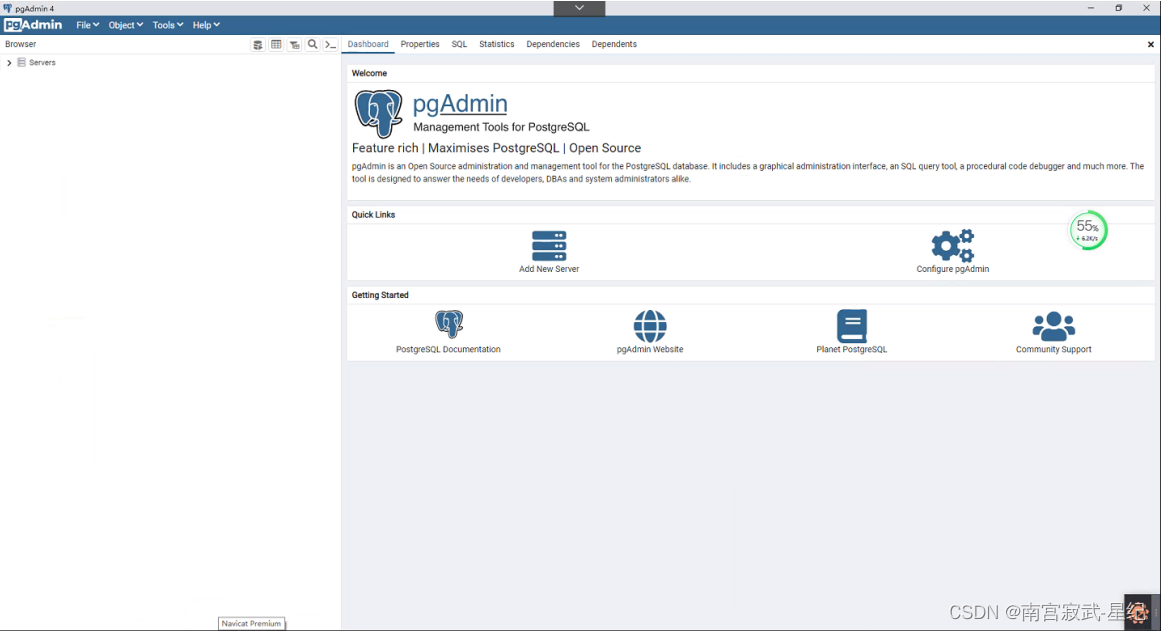The height and width of the screenshot is (631, 1162).
Task: Open the Search Objects magnifier icon
Action: [313, 44]
